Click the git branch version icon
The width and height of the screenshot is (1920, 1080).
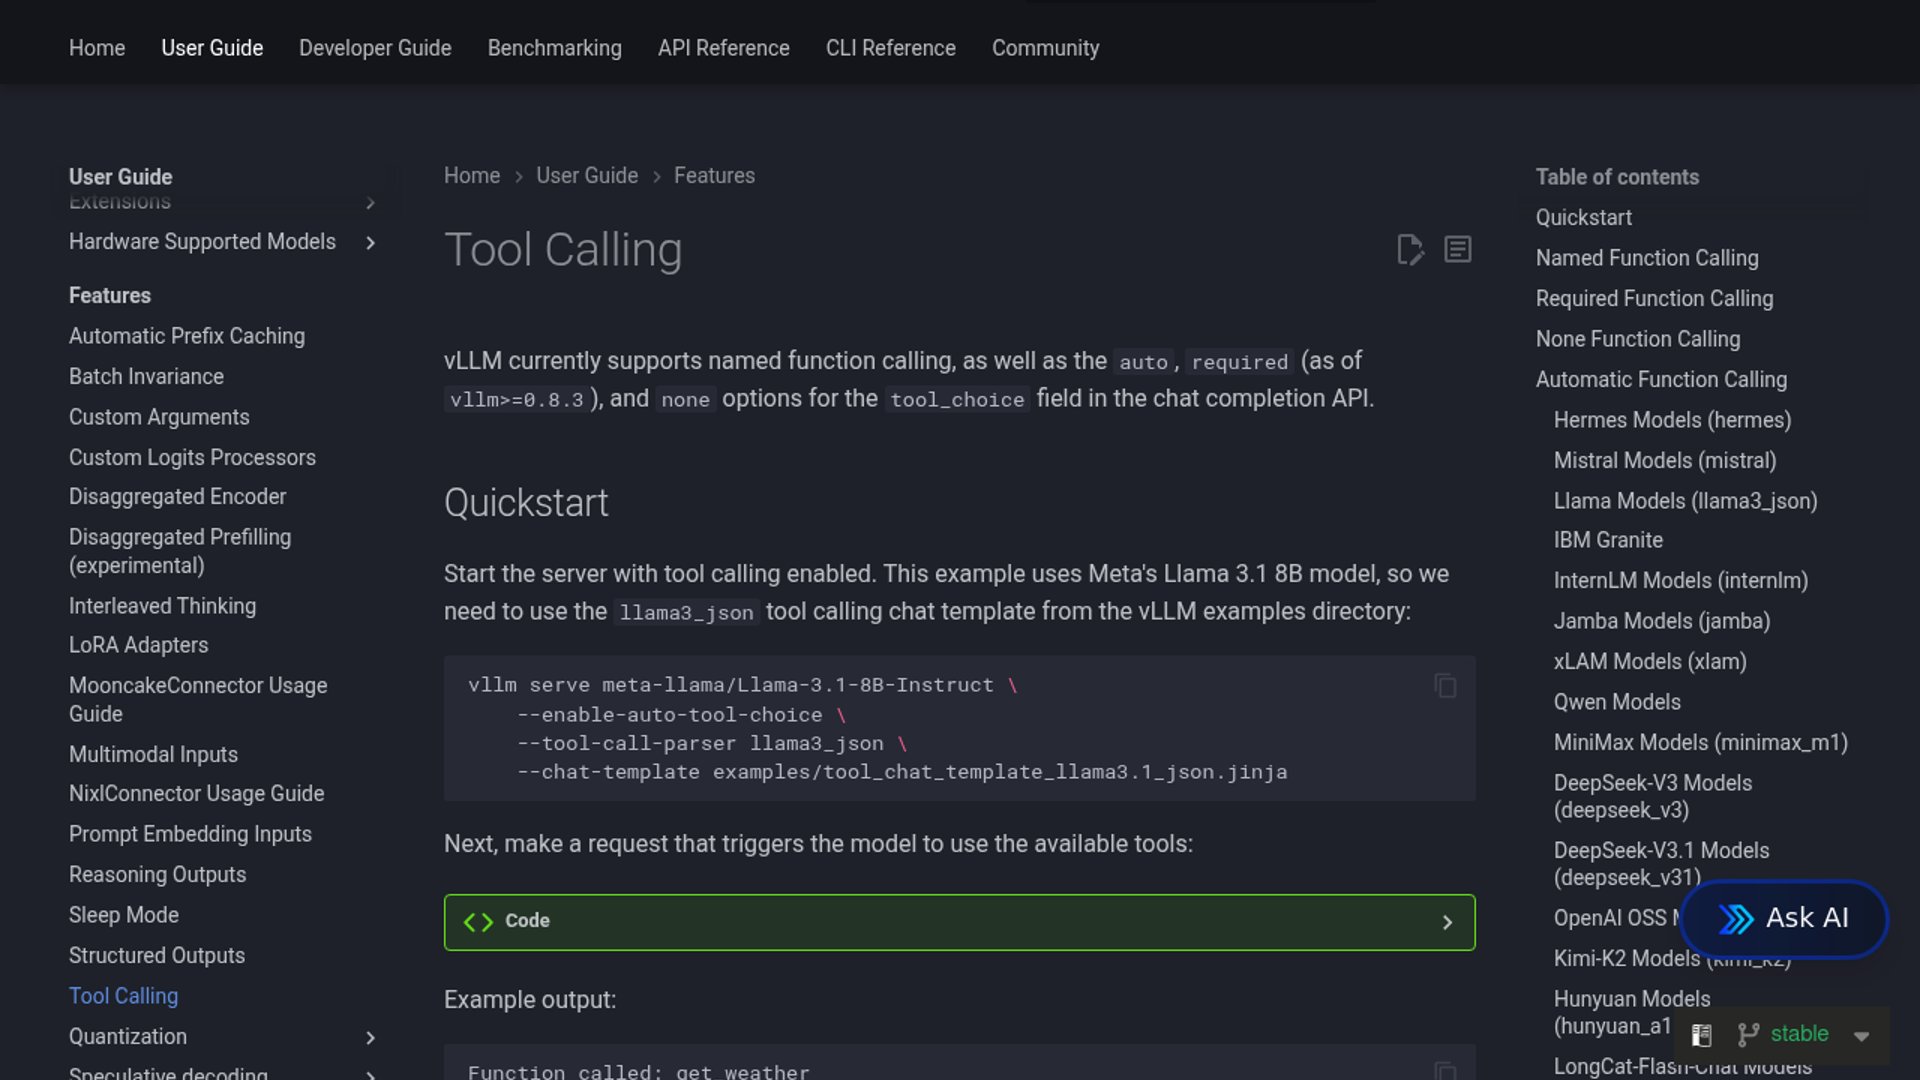(1747, 1035)
